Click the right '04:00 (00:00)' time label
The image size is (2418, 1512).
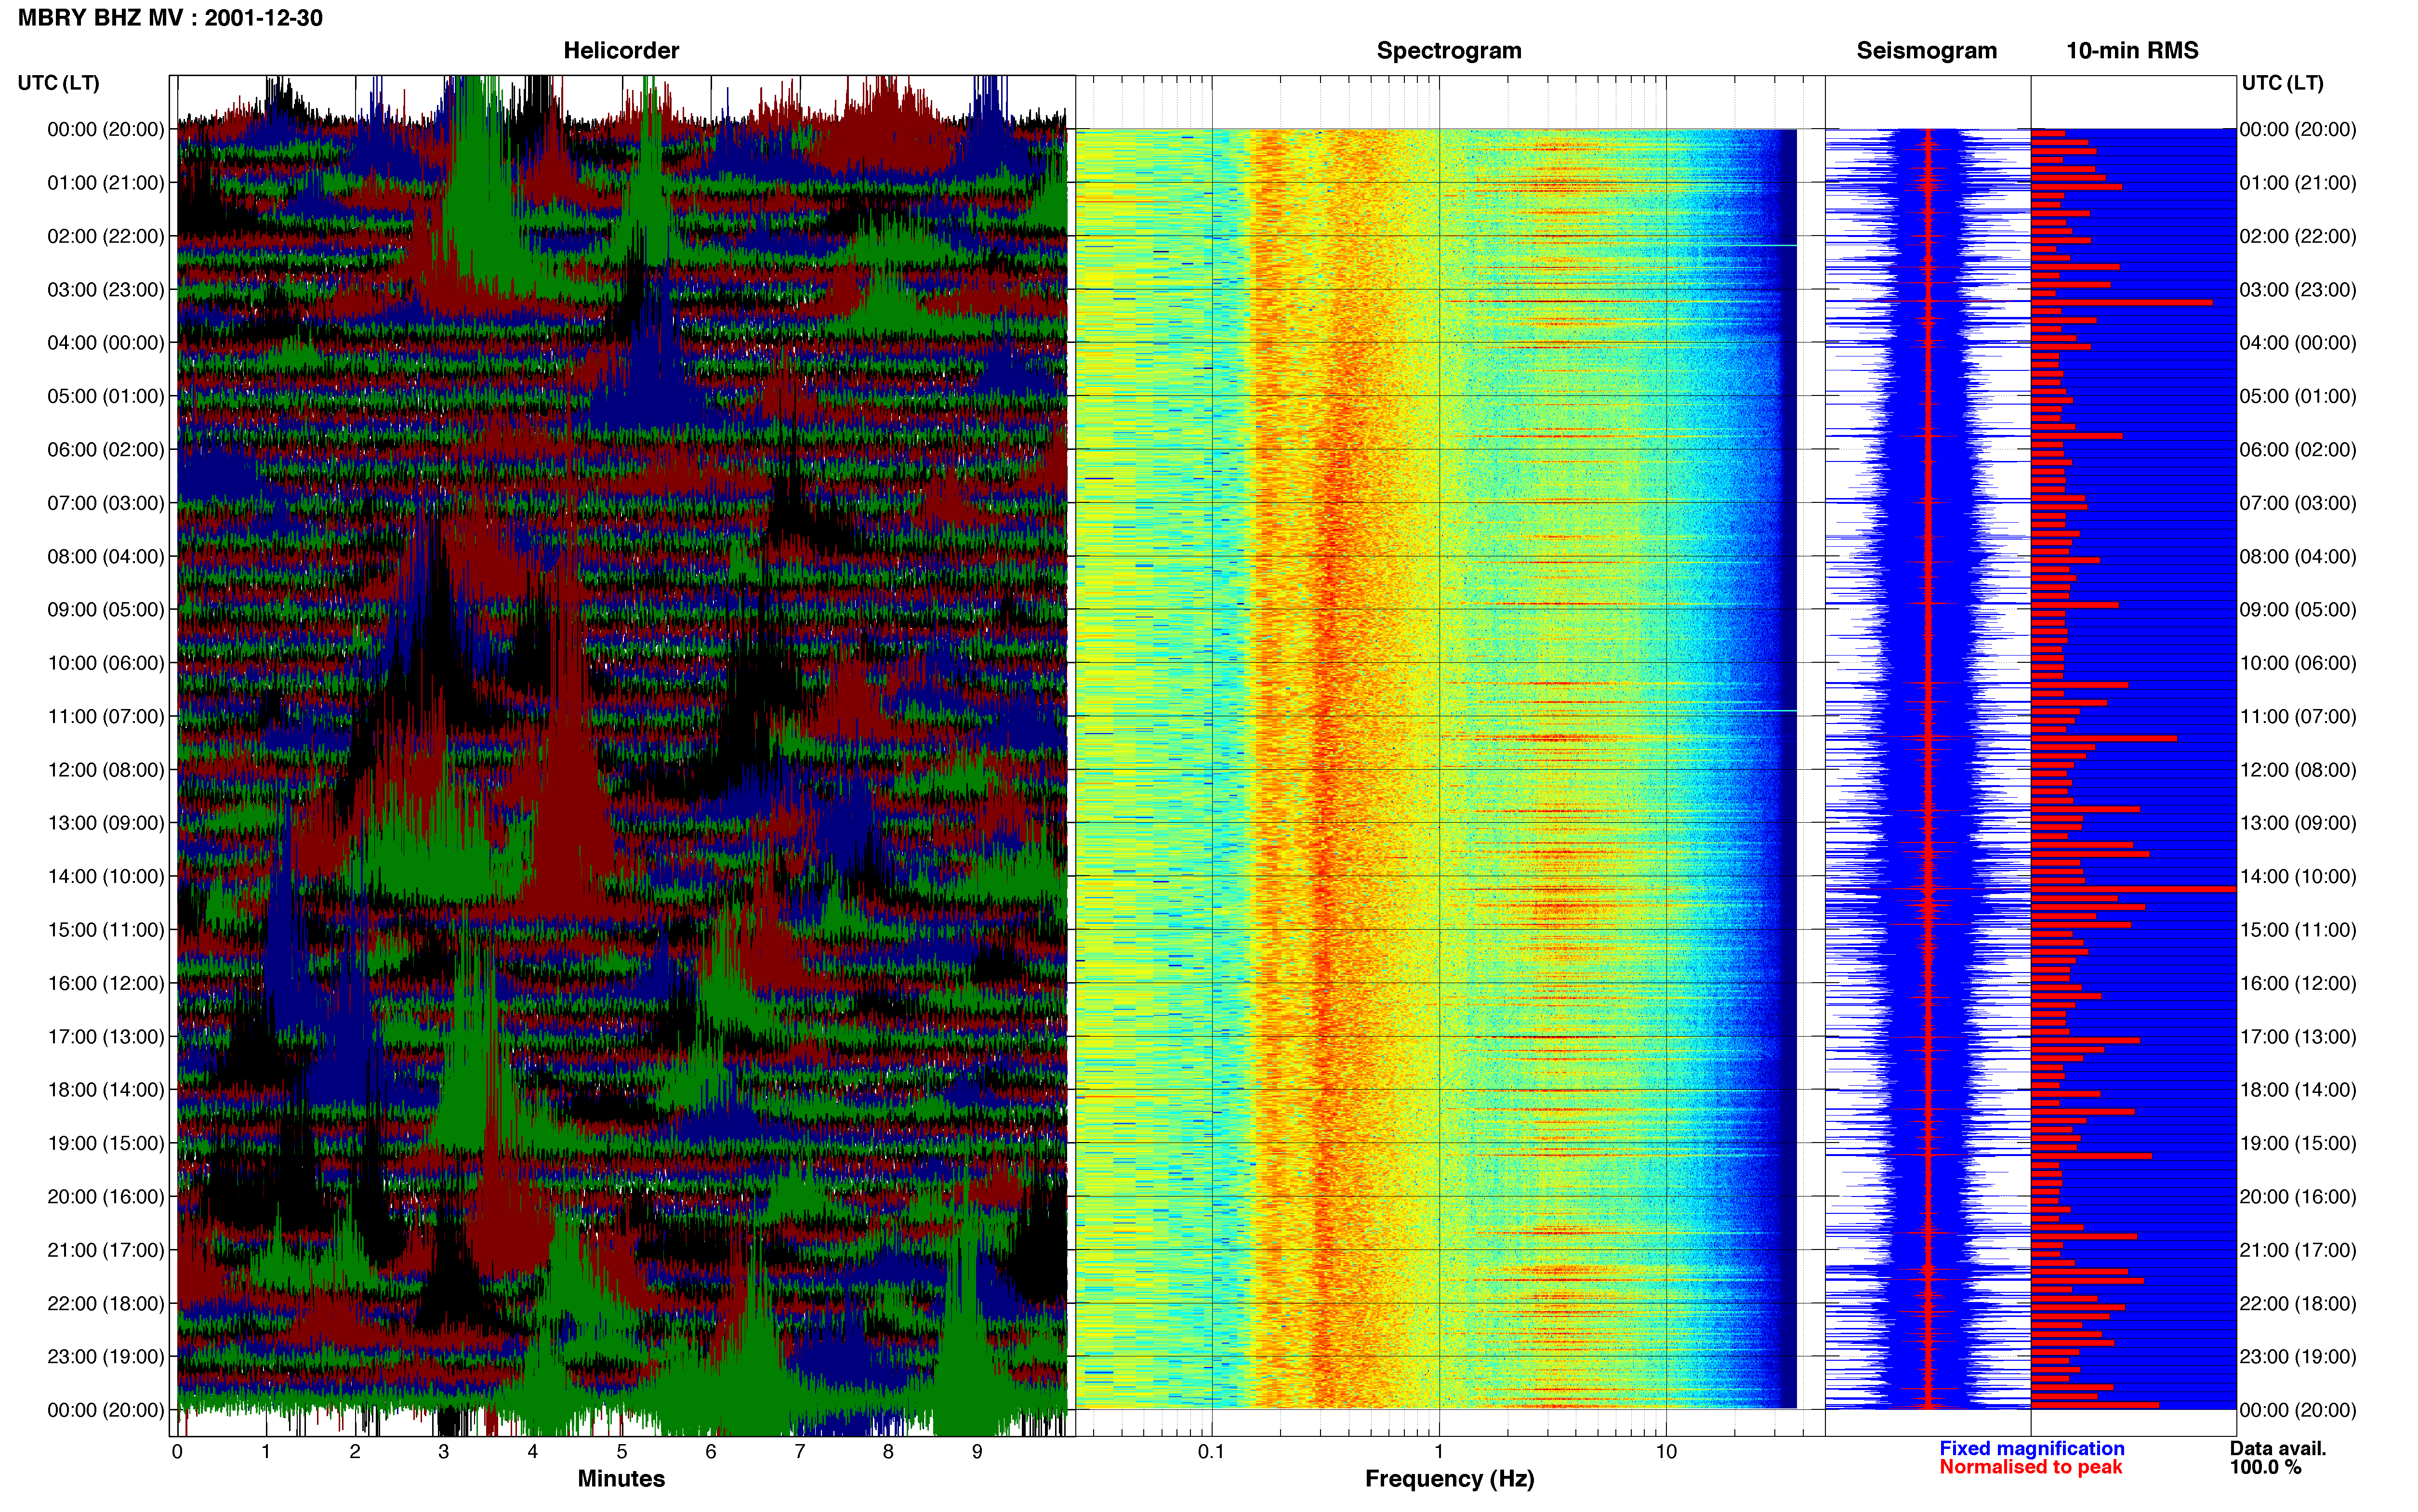click(x=2298, y=343)
